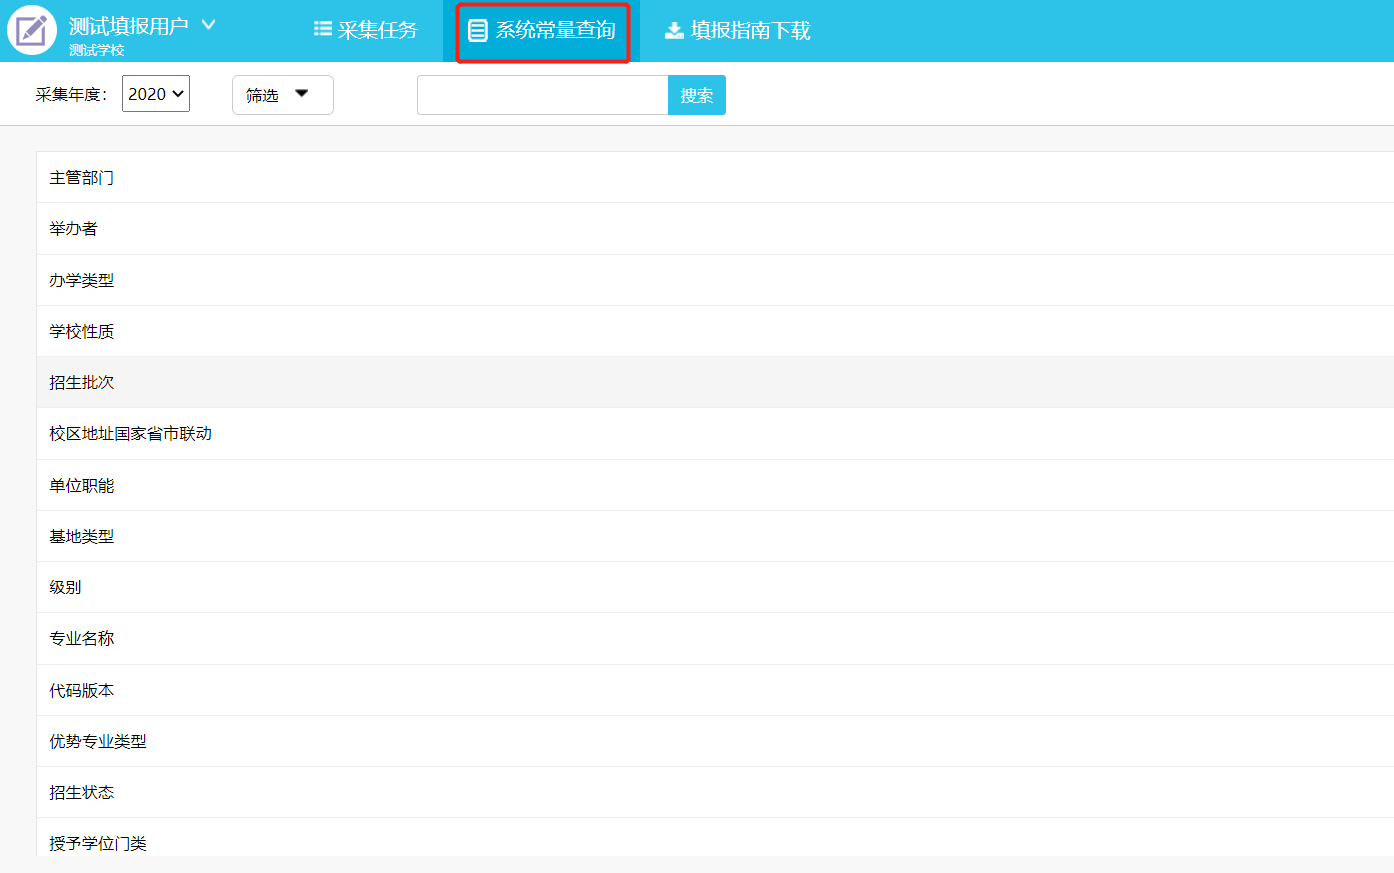Click the 系统常量查询 document icon

[x=478, y=31]
